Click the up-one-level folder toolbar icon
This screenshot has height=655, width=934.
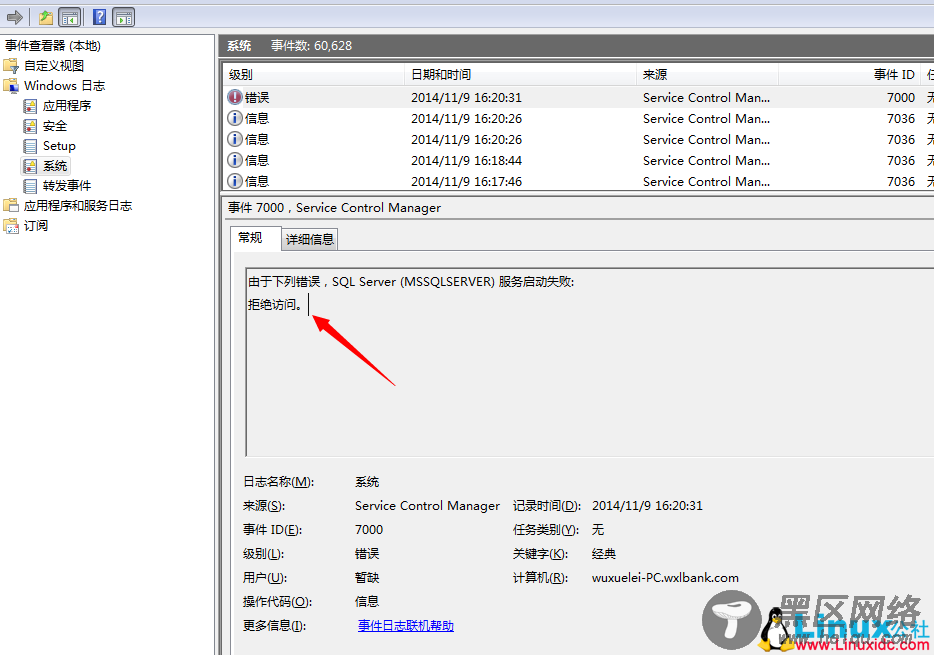(46, 17)
